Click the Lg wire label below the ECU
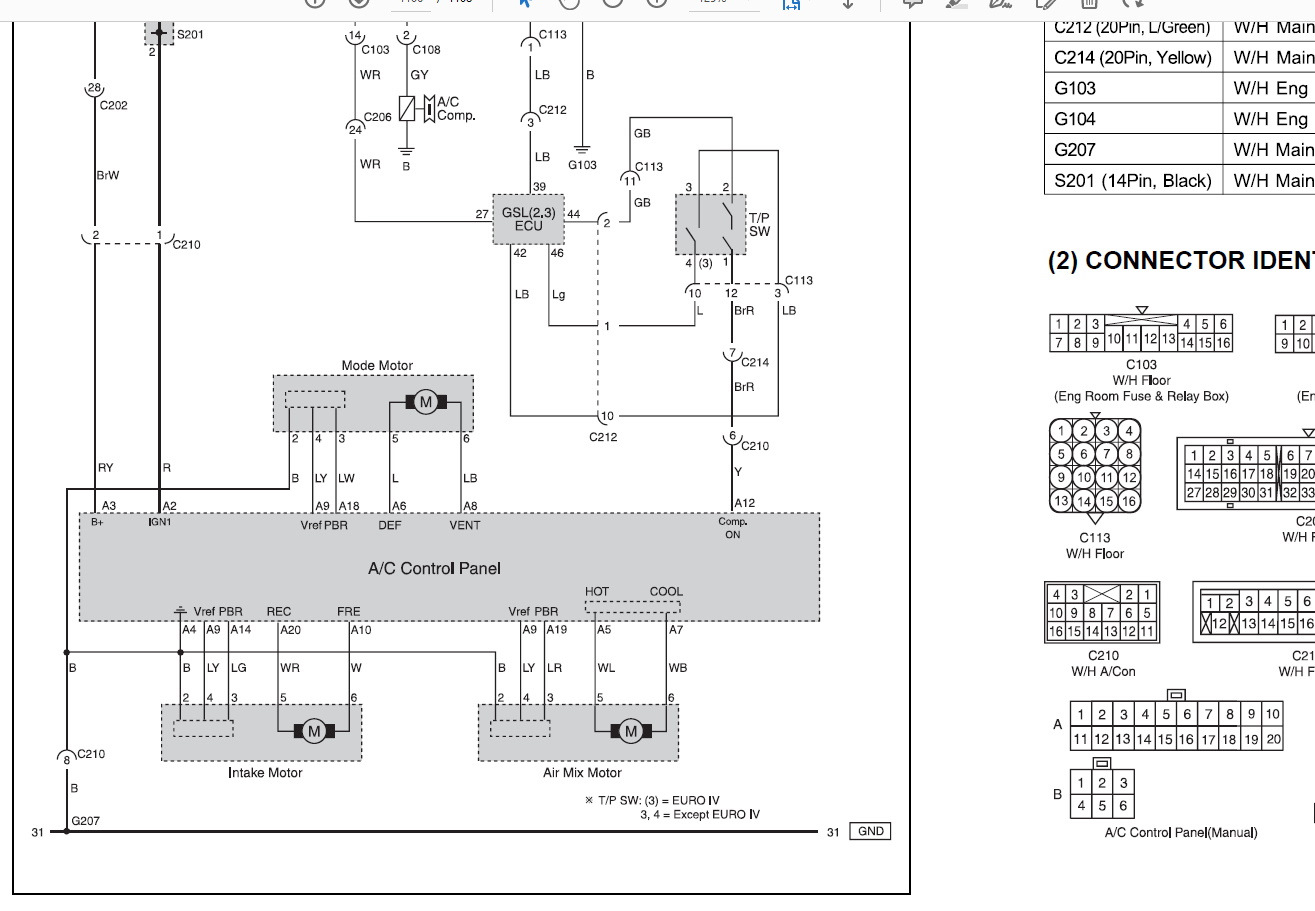This screenshot has height=911, width=1315. [x=558, y=294]
